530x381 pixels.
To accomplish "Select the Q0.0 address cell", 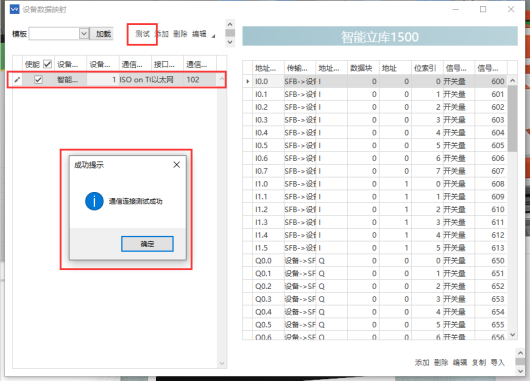I will click(268, 261).
